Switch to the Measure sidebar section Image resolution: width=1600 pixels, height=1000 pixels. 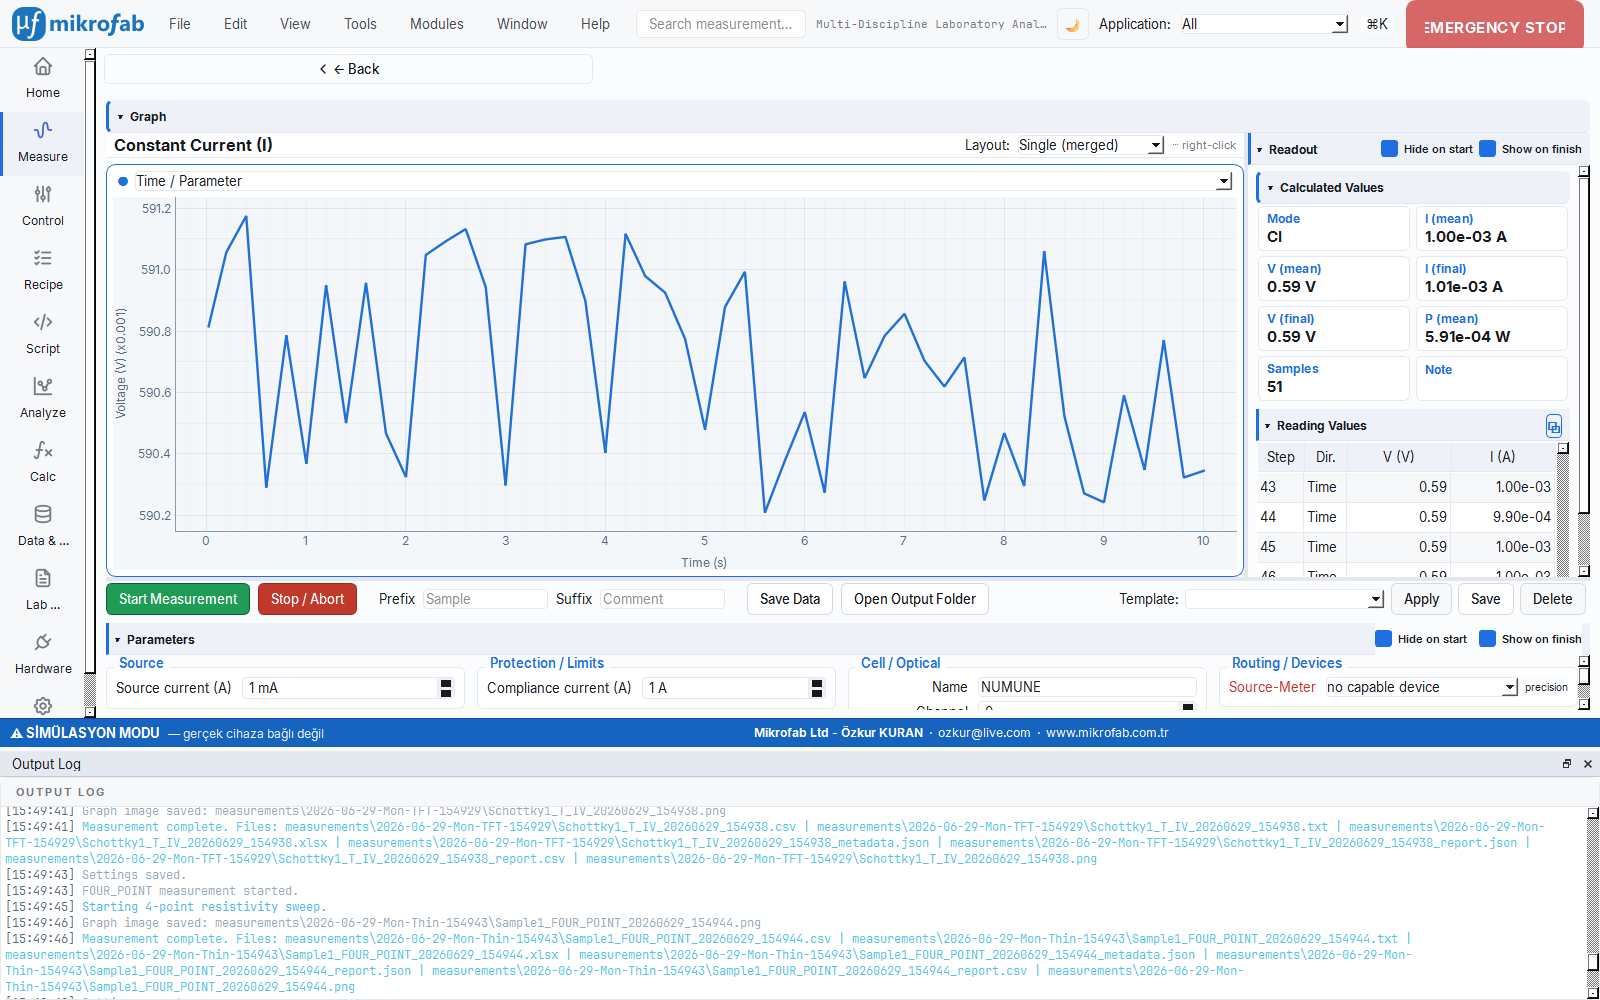pos(42,142)
